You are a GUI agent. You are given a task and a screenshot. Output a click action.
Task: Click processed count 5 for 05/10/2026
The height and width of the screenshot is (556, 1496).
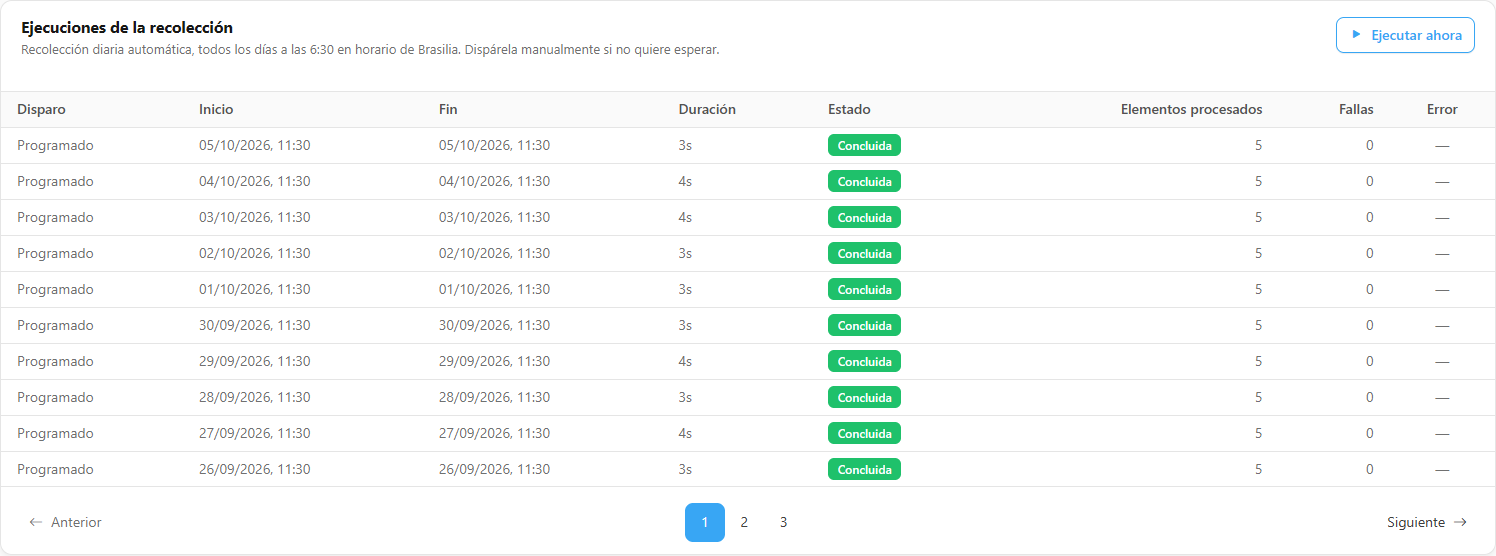(1258, 145)
